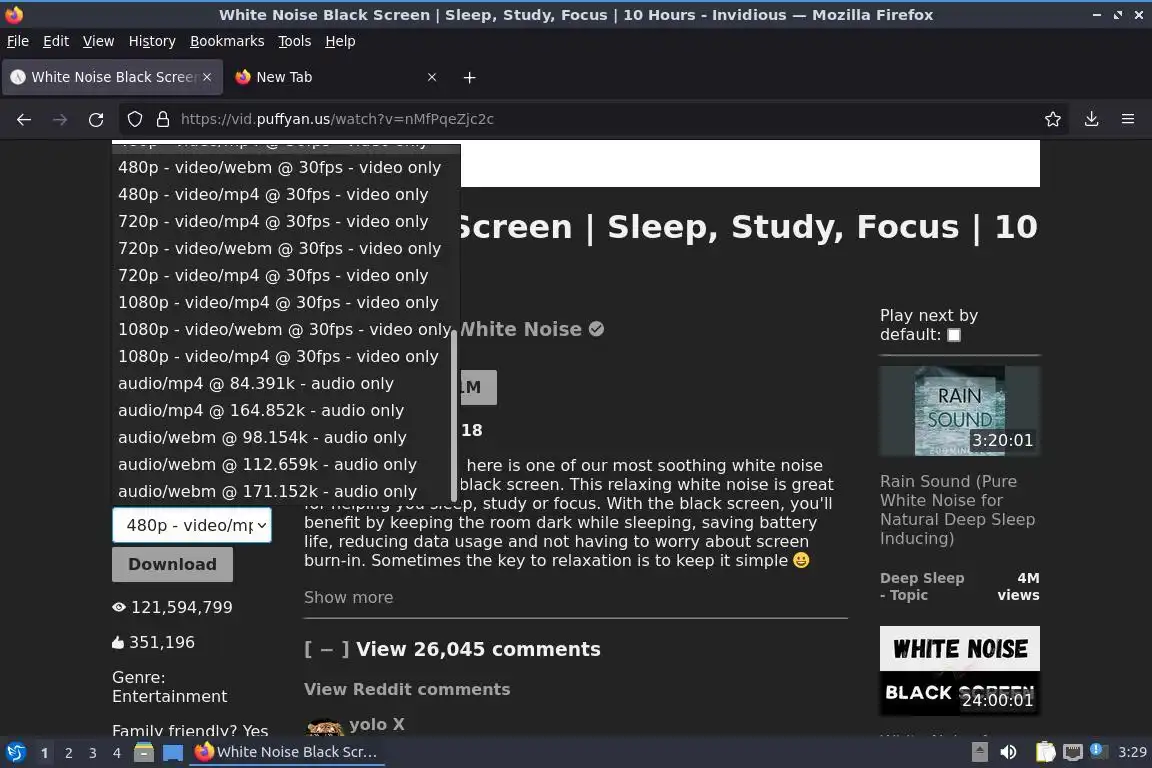Collapse comments with the [ − ] toggle
1152x768 pixels.
click(x=327, y=650)
